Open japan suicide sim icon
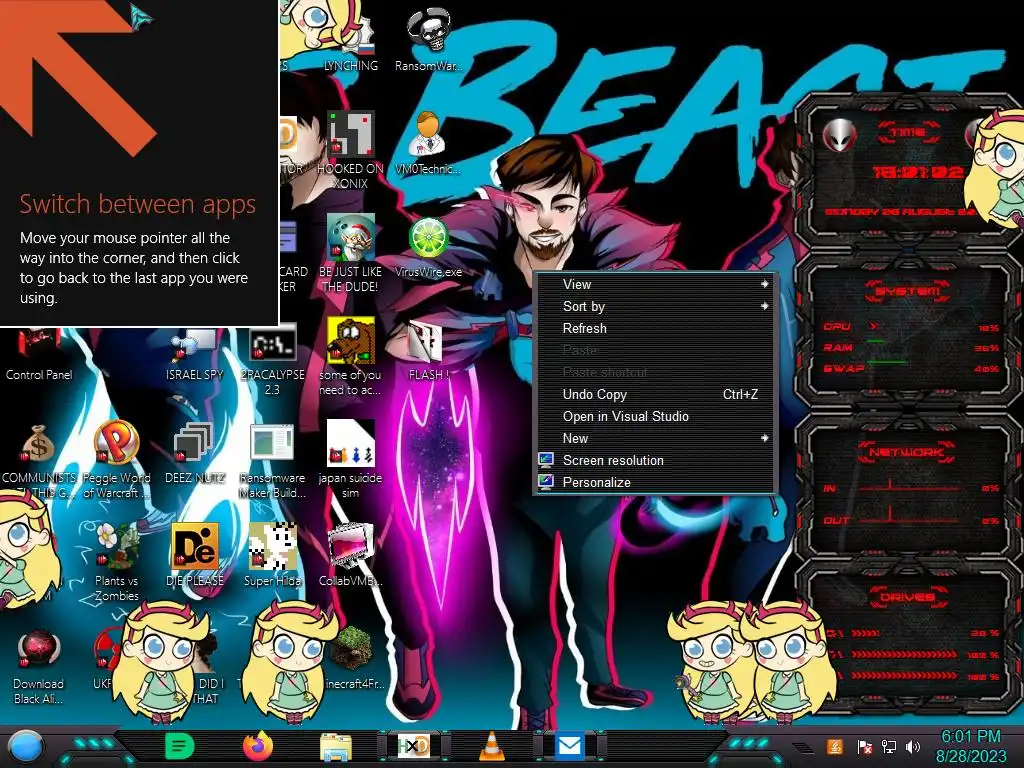1024x768 pixels. click(351, 460)
